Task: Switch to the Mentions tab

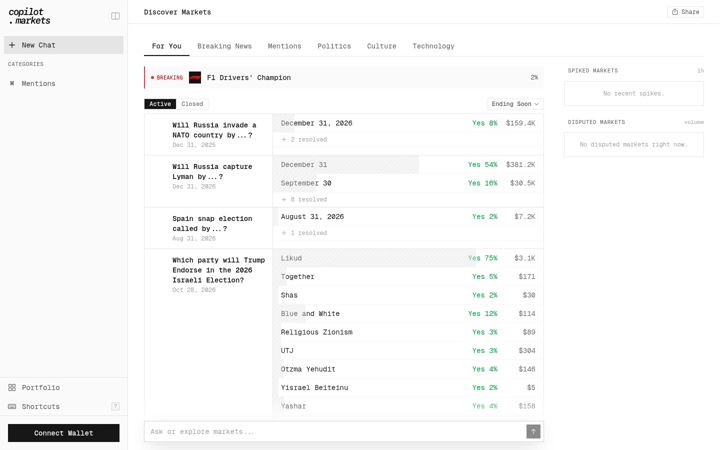Action: click(285, 46)
